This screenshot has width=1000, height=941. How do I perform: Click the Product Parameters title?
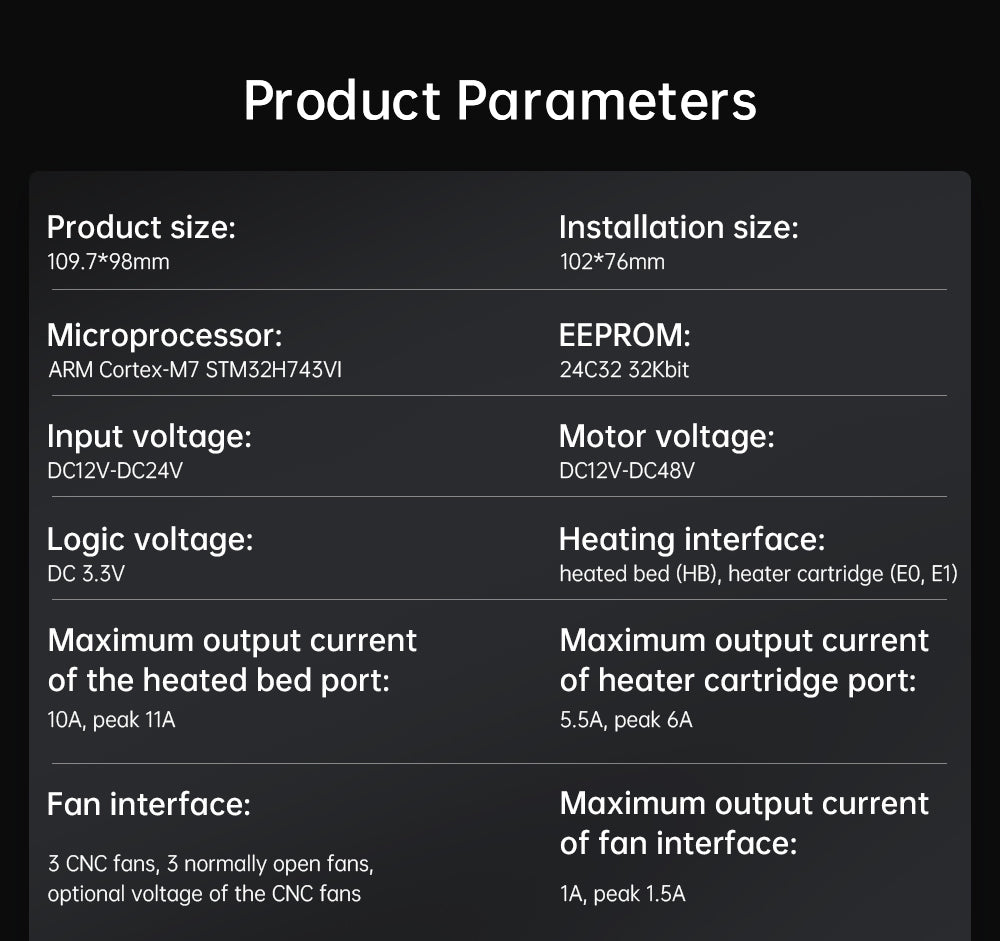point(499,100)
